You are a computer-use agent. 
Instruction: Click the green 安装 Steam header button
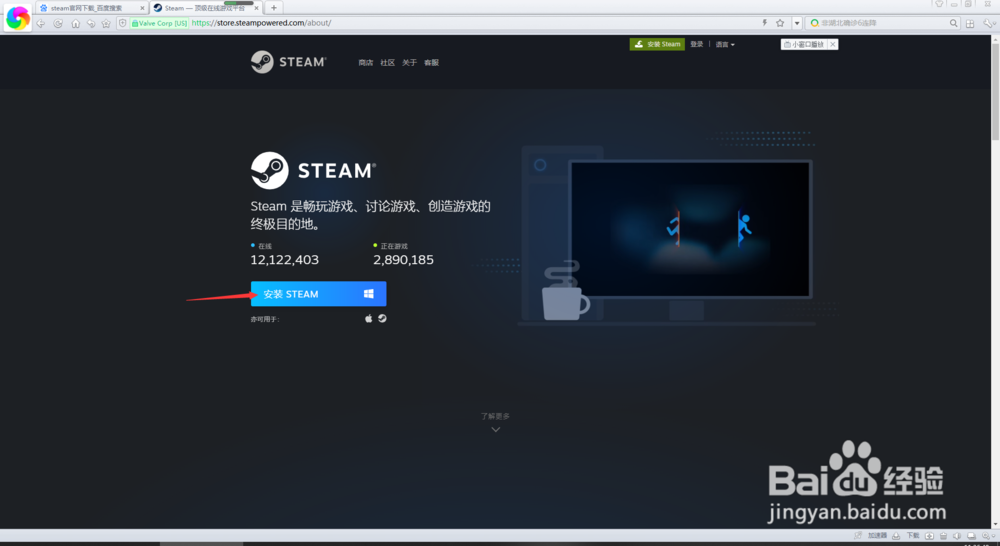657,44
